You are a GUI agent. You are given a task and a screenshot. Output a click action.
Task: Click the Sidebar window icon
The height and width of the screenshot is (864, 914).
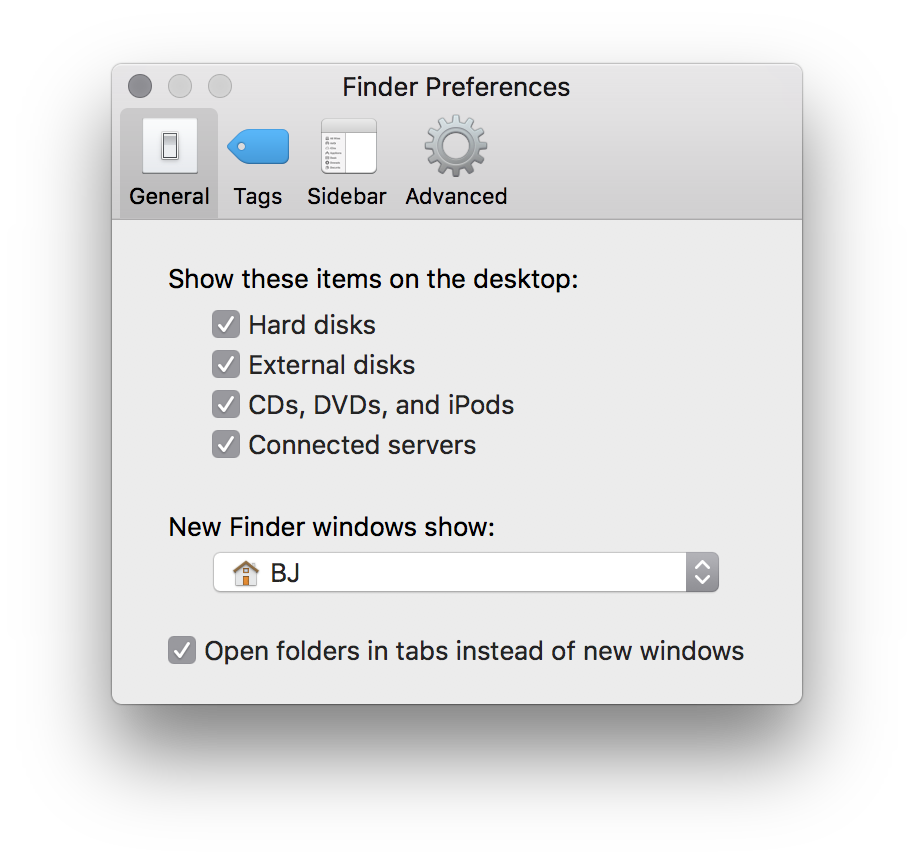click(349, 146)
